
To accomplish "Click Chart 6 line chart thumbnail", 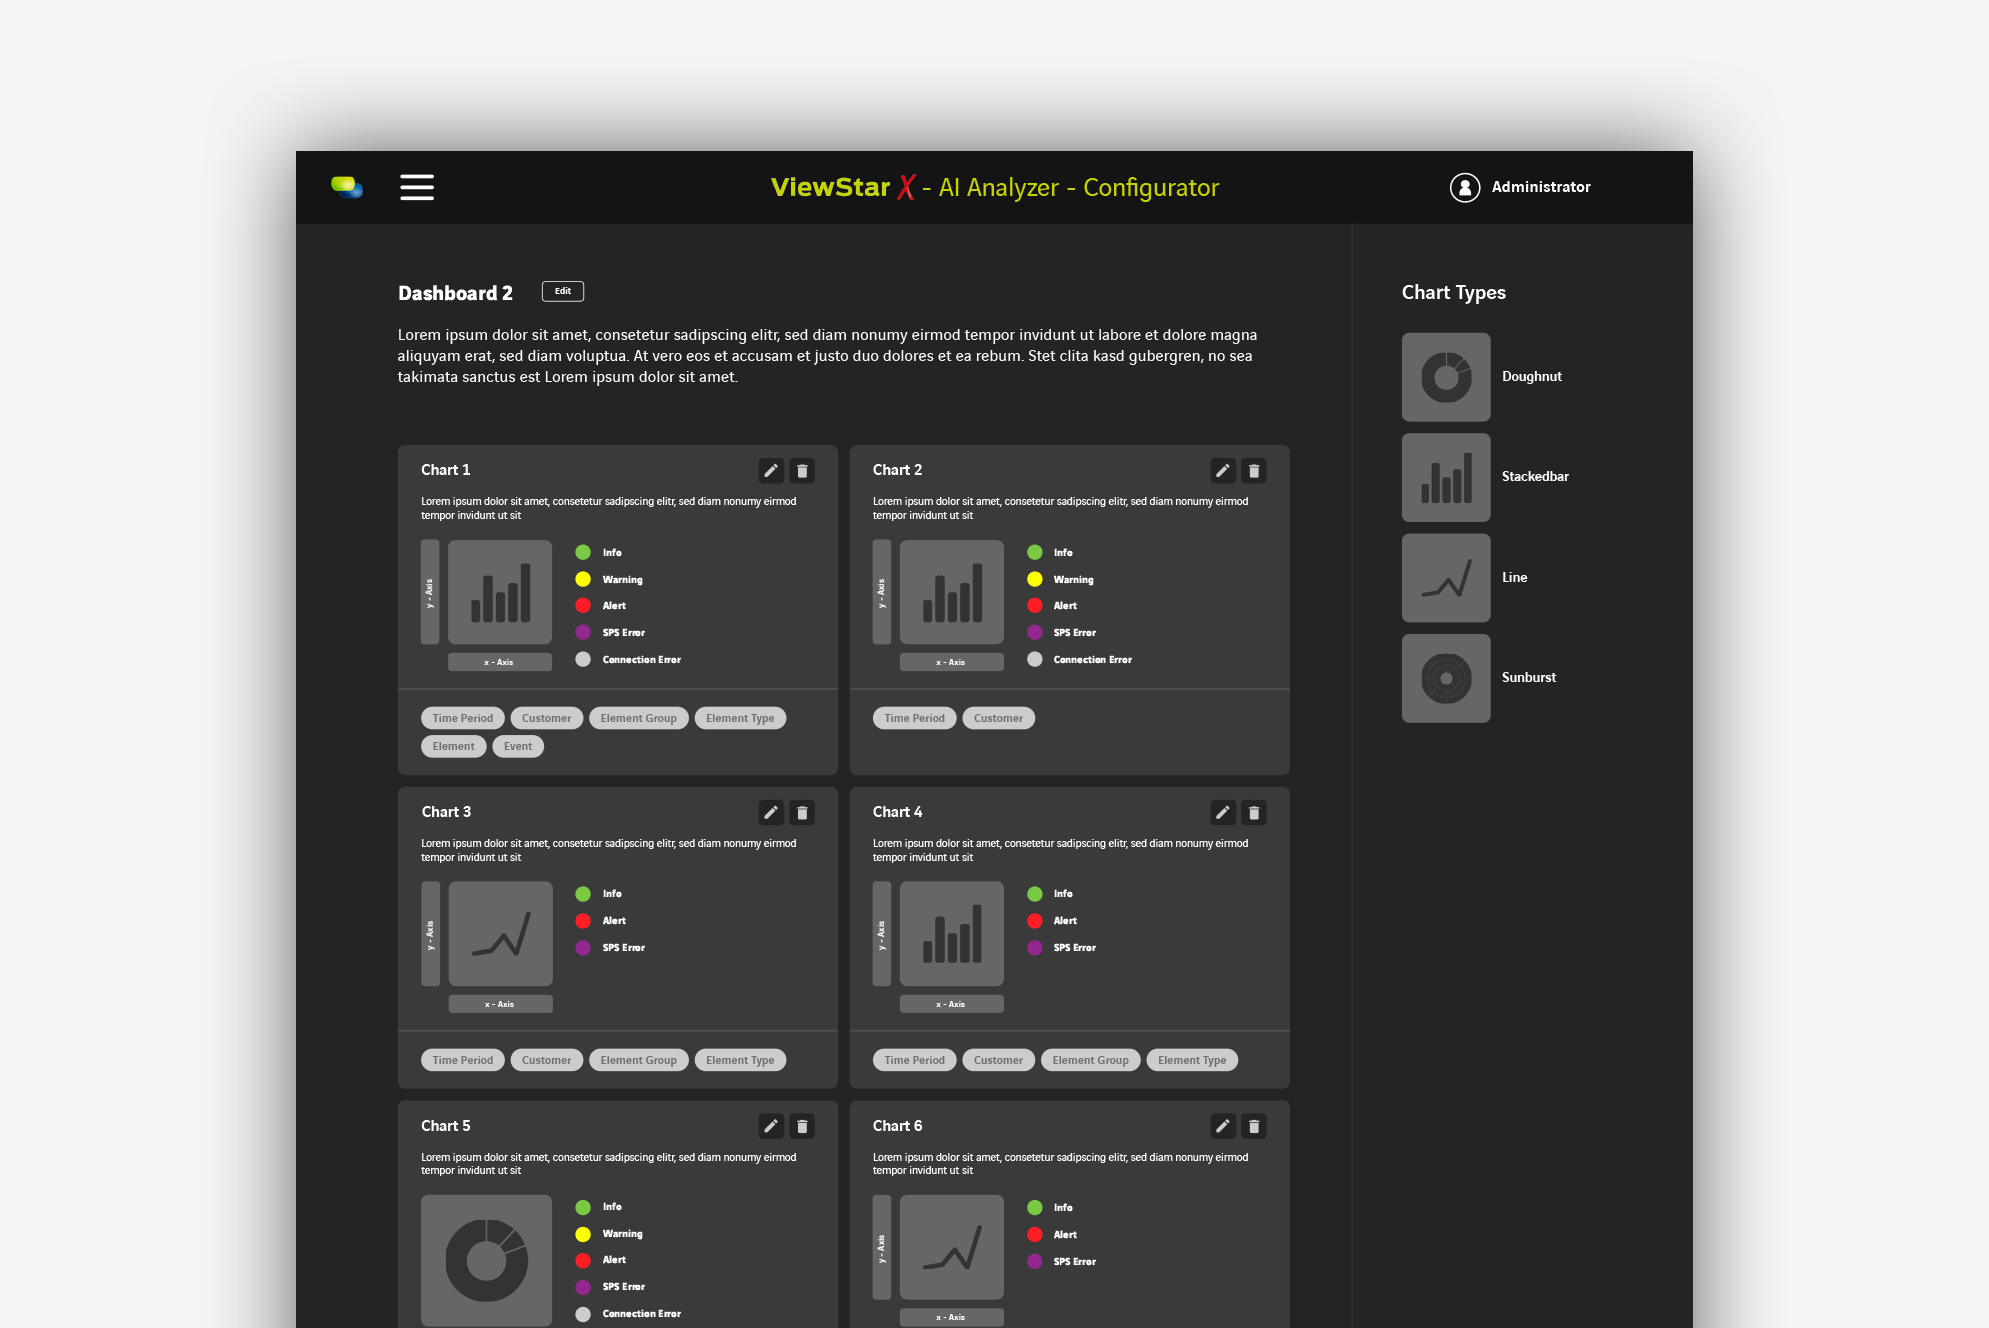I will (x=952, y=1247).
